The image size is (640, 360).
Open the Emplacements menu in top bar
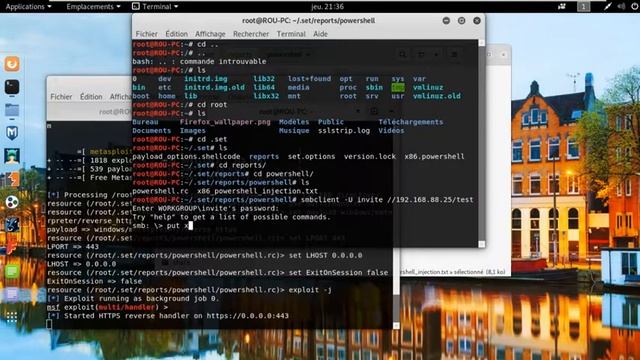tap(93, 7)
